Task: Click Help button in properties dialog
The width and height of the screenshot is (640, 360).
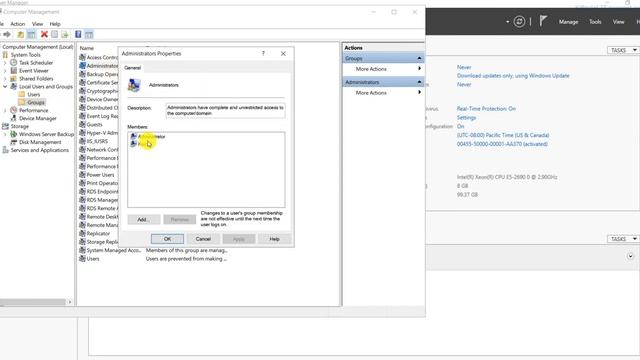Action: 274,239
